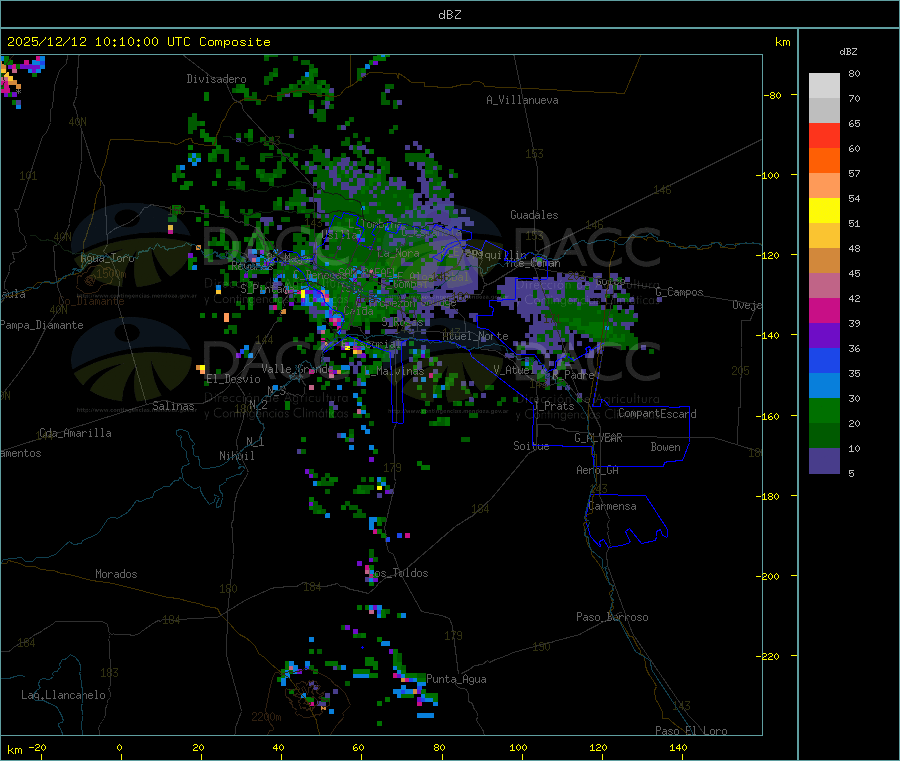Click the timestamp 2025/12/12 10:10:00 UTC Composite
This screenshot has height=761, width=900.
[138, 42]
